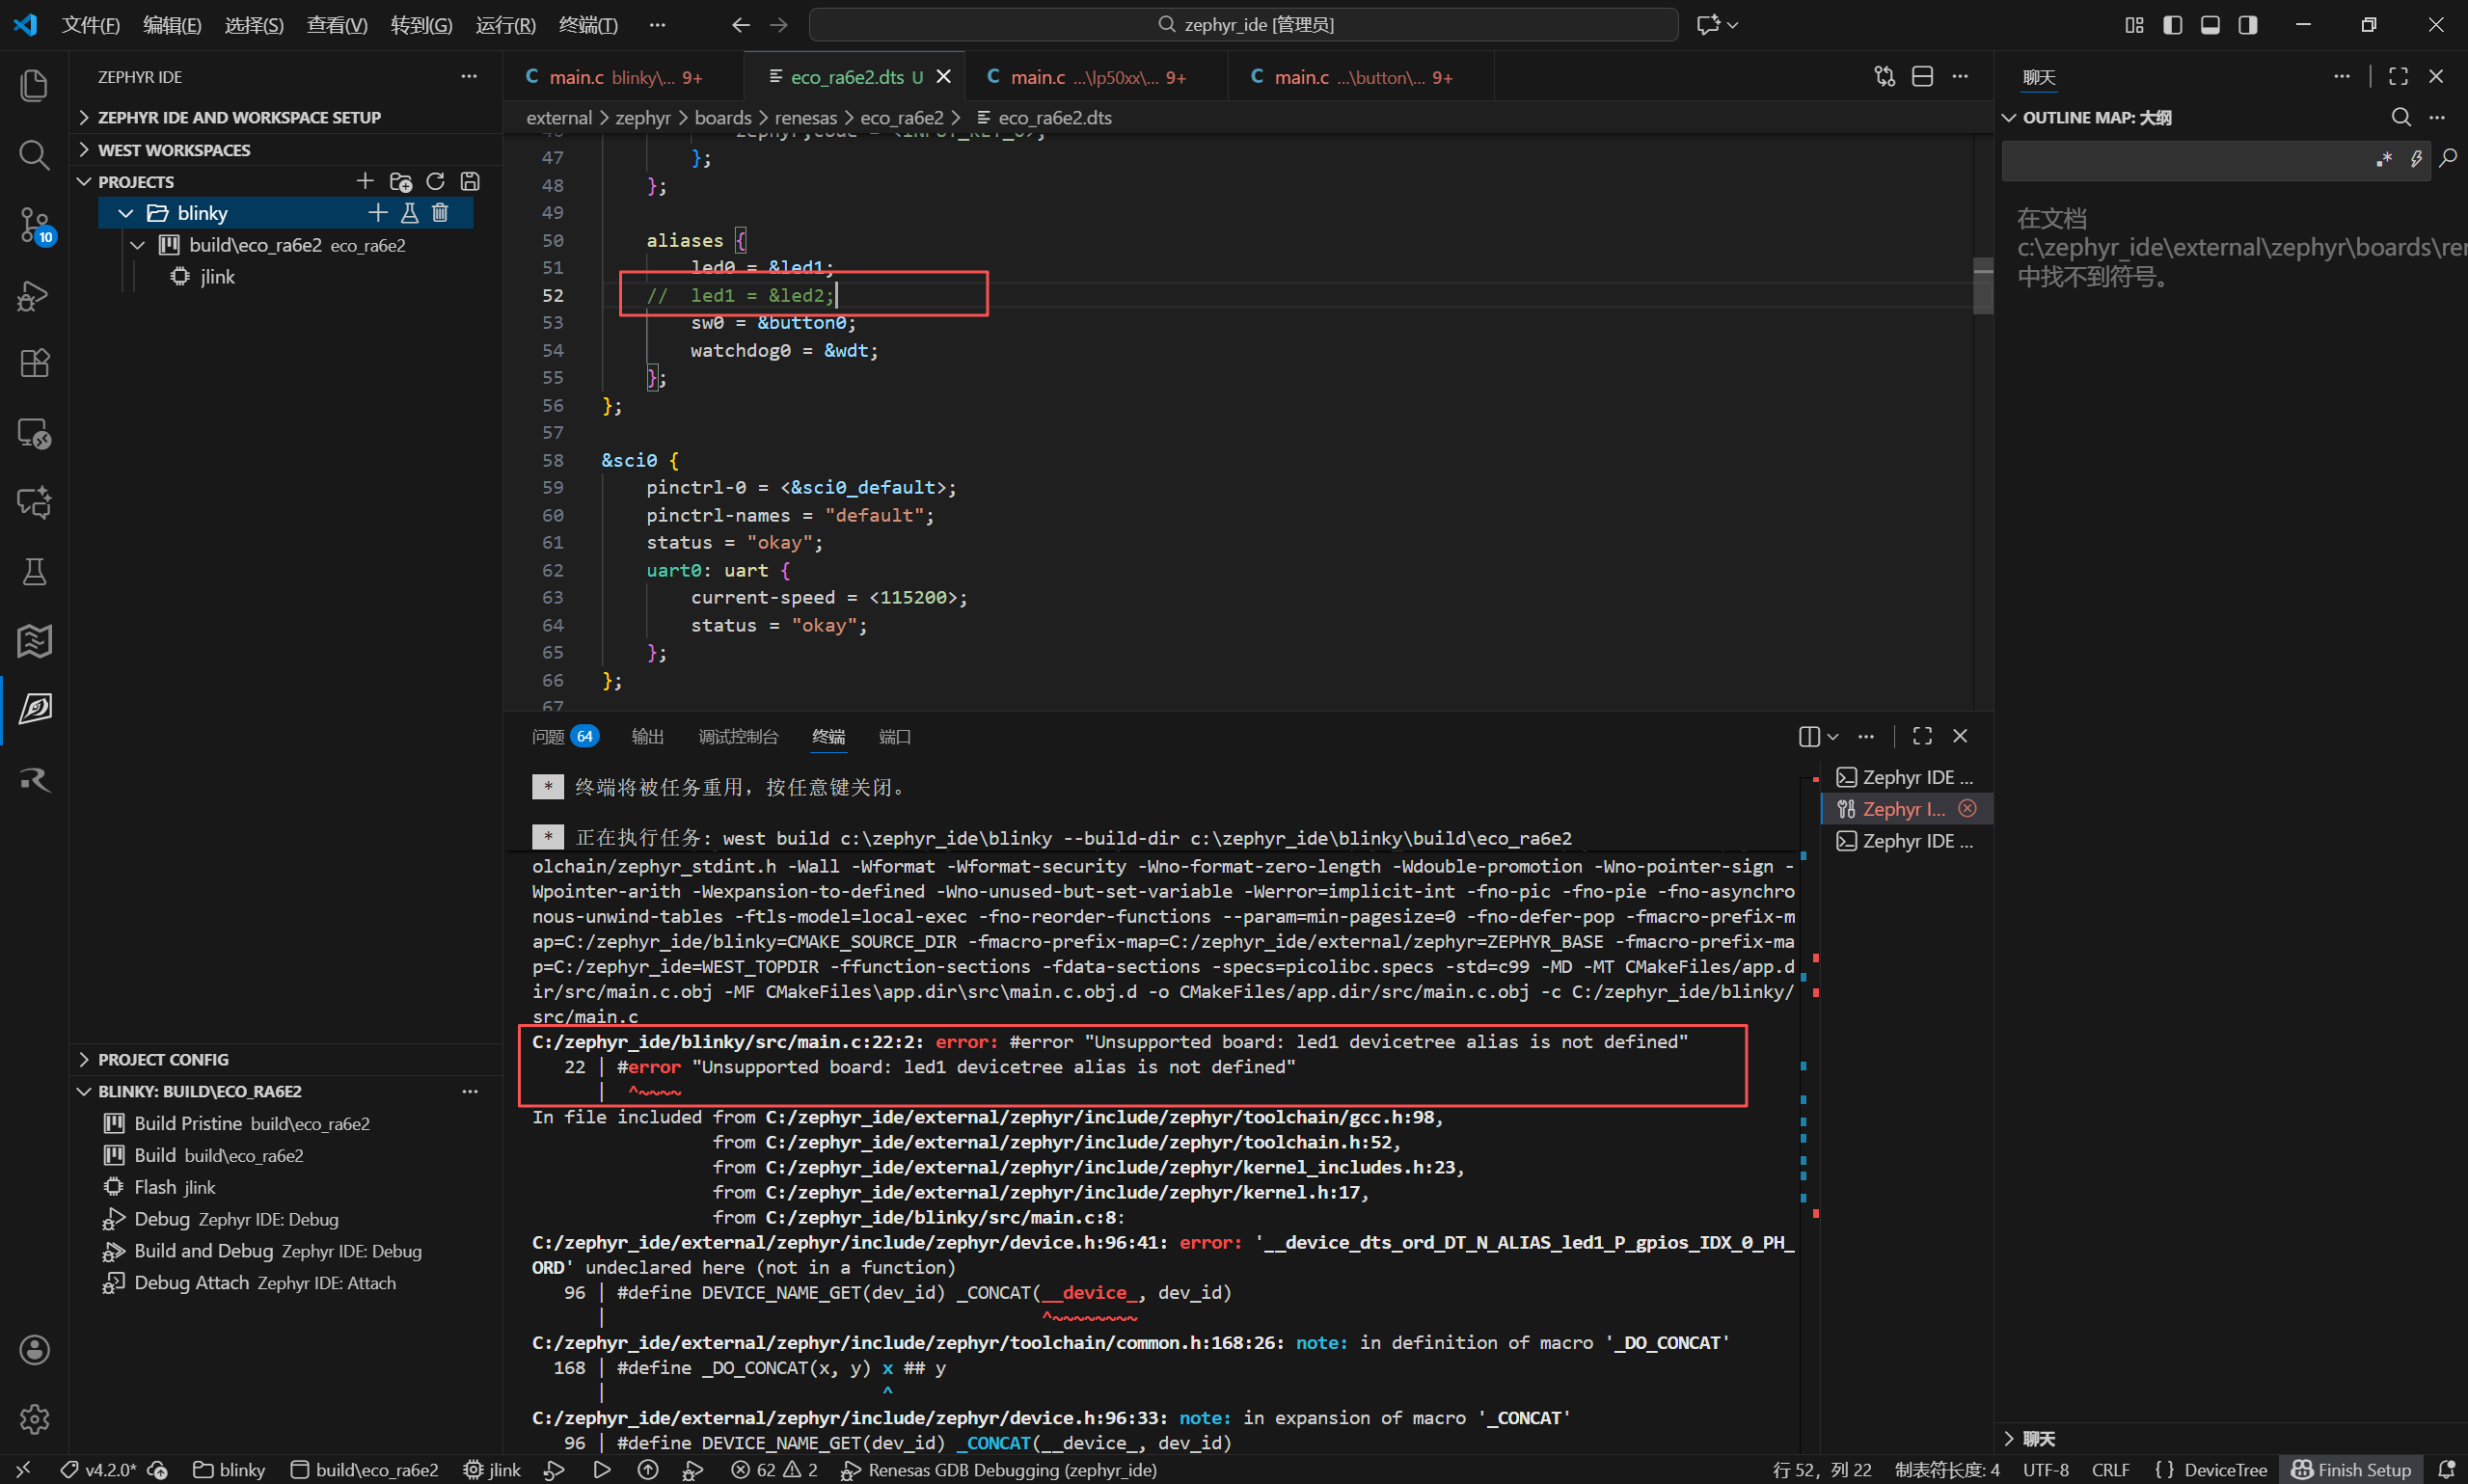Click Finish Setup in status bar
This screenshot has height=1484, width=2468.
[2352, 1470]
